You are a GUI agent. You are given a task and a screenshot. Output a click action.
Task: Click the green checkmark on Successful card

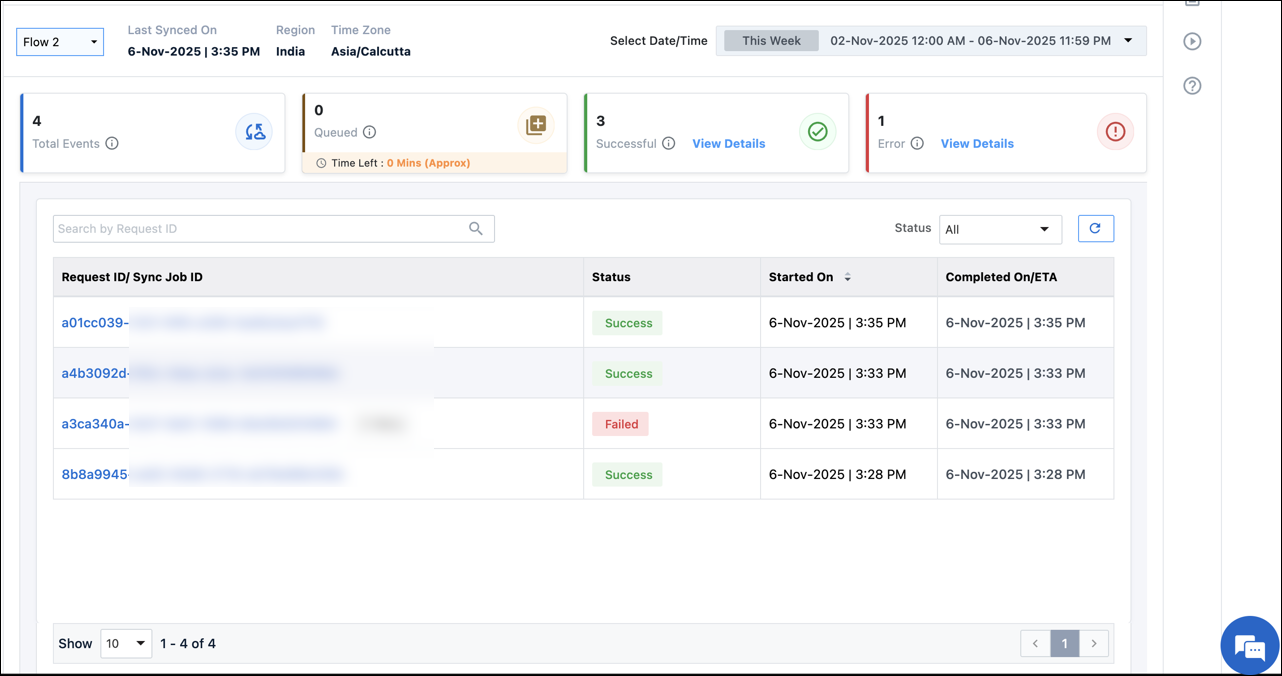point(817,131)
